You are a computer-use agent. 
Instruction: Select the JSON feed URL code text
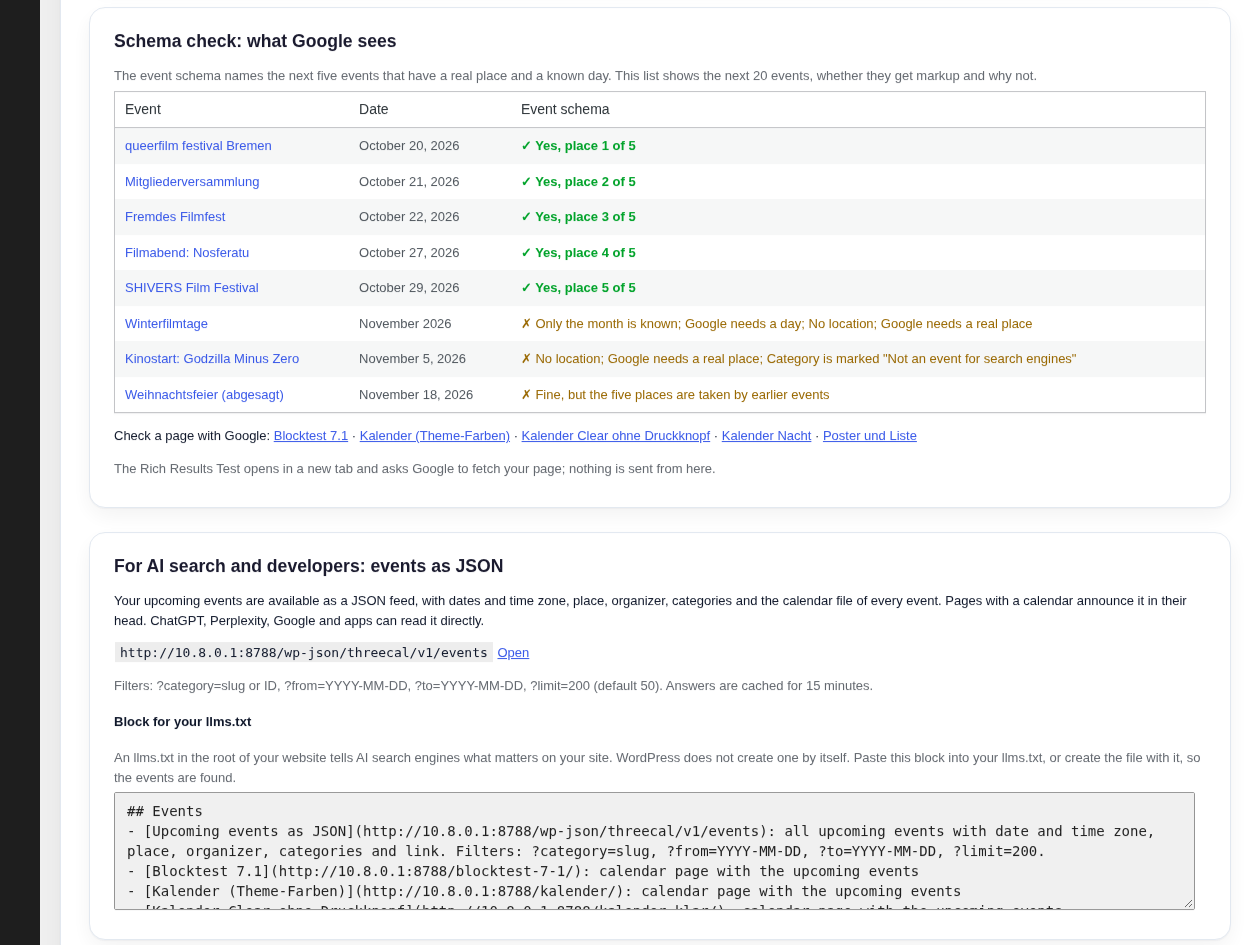point(304,653)
